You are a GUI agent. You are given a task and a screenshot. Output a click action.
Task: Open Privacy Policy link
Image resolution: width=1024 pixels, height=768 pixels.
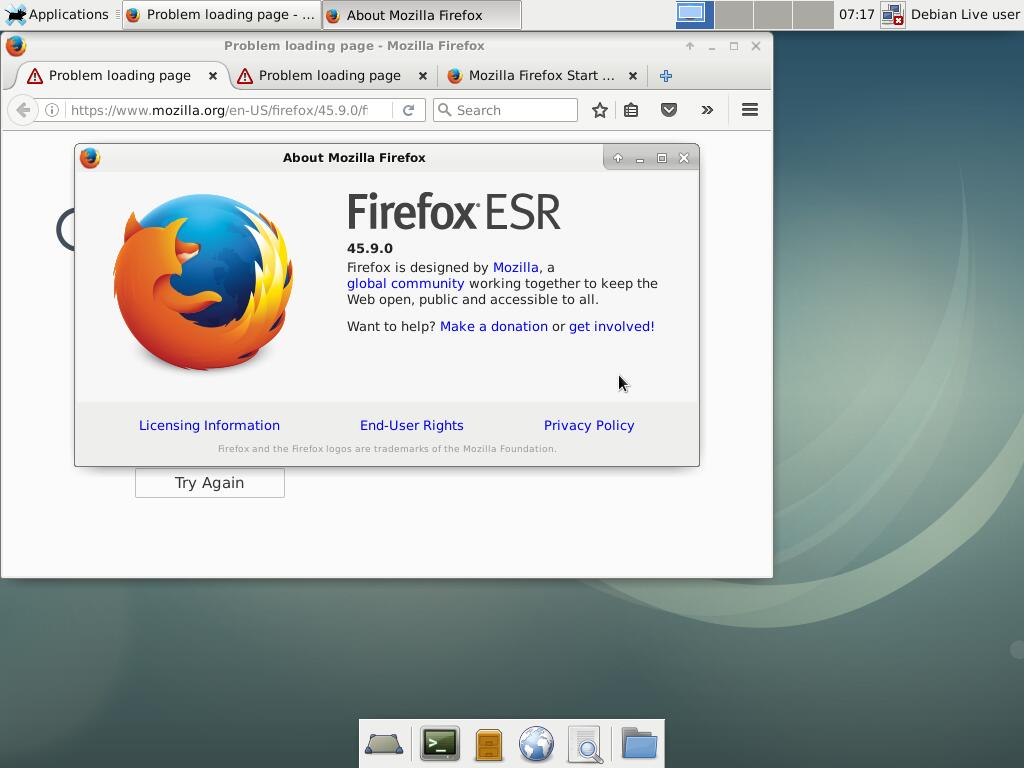click(589, 425)
